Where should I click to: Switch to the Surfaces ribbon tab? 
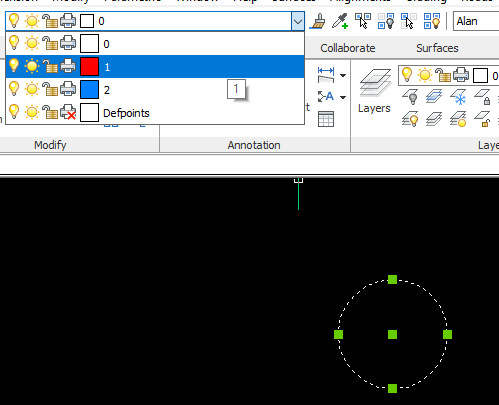[437, 48]
